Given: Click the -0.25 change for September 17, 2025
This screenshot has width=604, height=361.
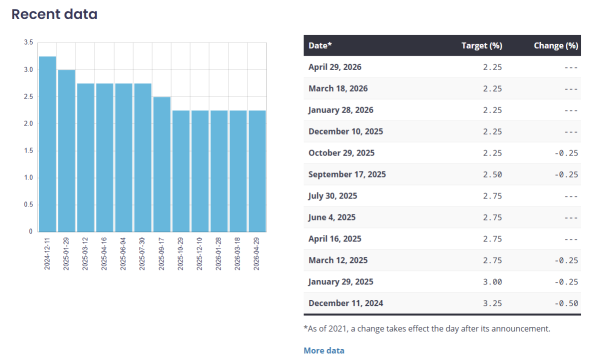Looking at the screenshot, I should [x=566, y=175].
